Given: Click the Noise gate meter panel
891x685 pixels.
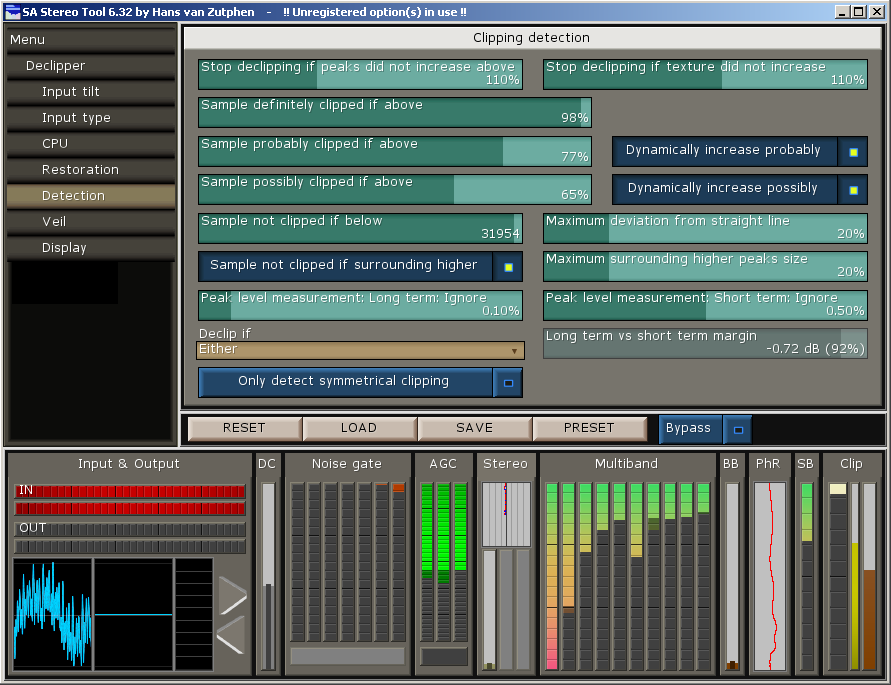Looking at the screenshot, I should [347, 564].
